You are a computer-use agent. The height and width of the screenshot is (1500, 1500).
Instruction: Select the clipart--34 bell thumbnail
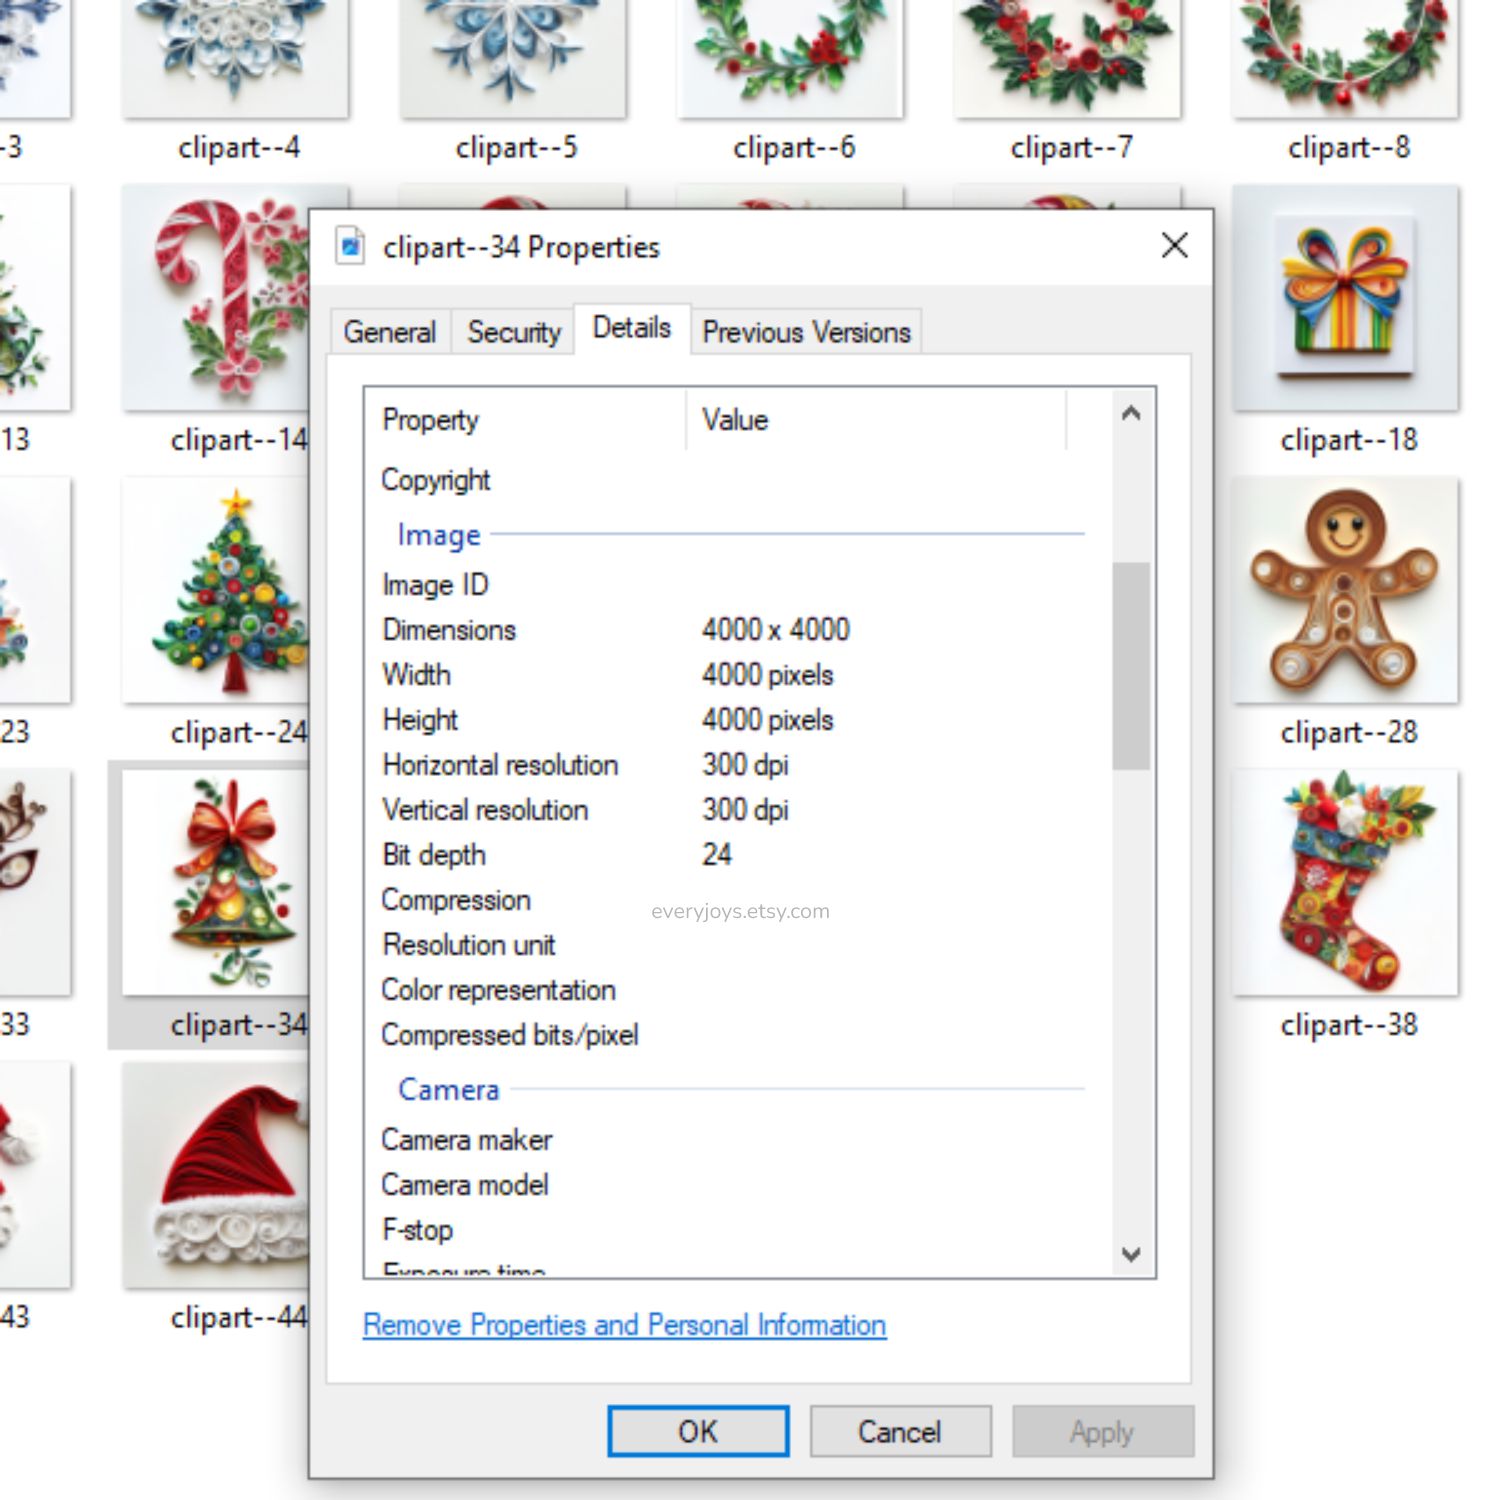coord(215,882)
